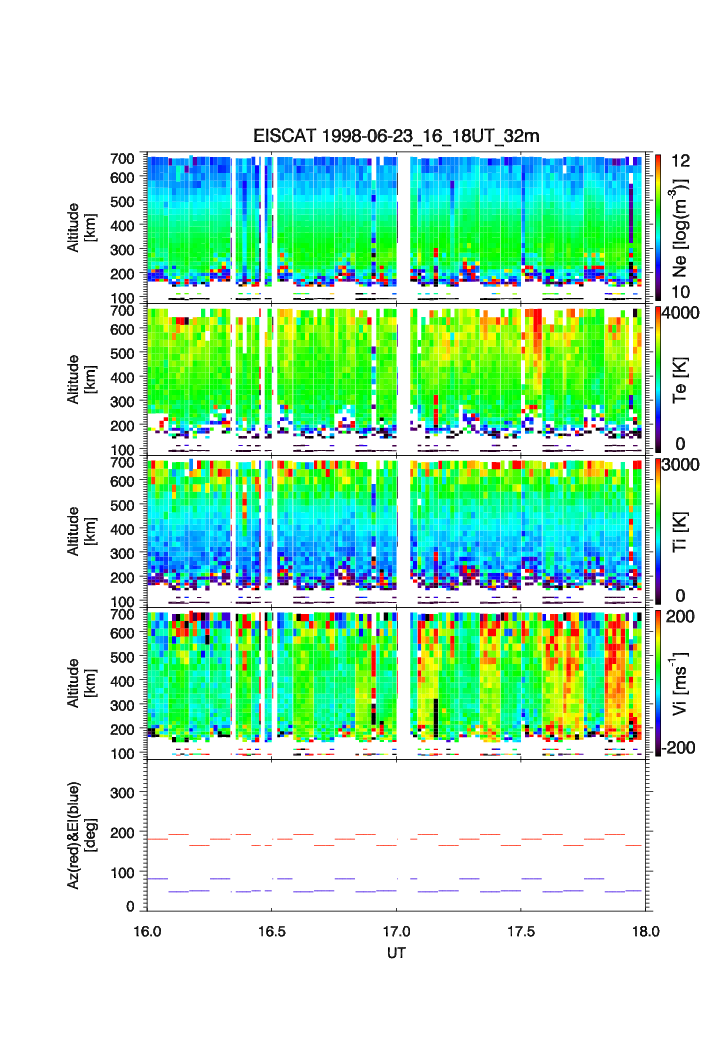Click the 17.5 tick on the UT axis
Screen dimensions: 708x1063
coord(521,930)
